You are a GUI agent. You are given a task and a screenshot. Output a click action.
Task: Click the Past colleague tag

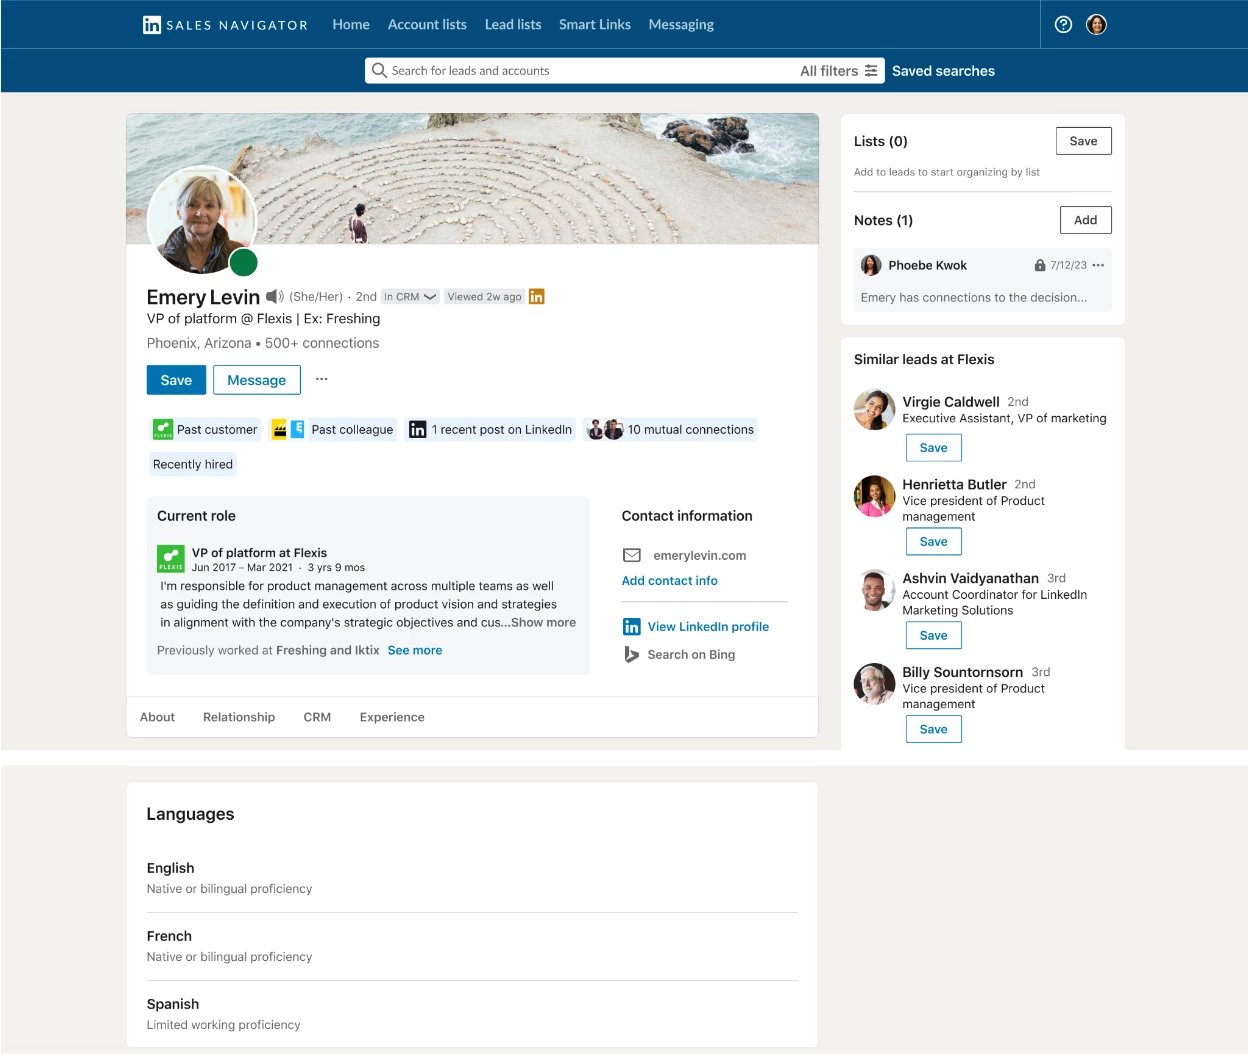(334, 430)
